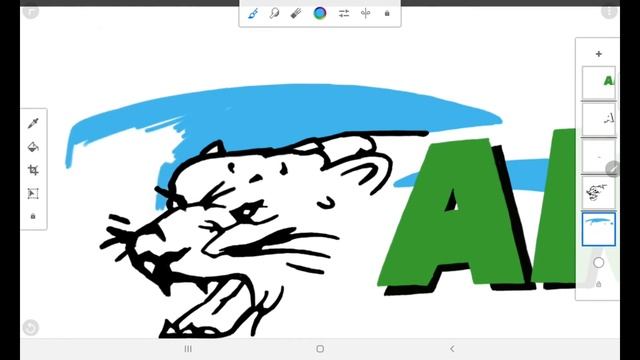The height and width of the screenshot is (360, 640).
Task: Tap the undo arrow button
Action: click(x=31, y=327)
